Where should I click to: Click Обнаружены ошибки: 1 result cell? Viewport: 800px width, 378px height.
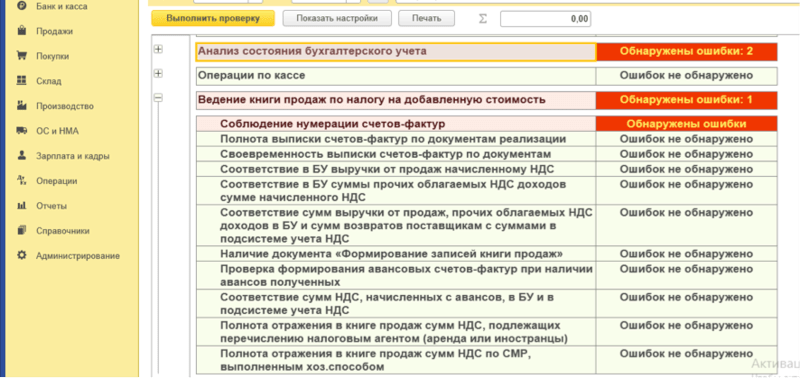tap(686, 100)
